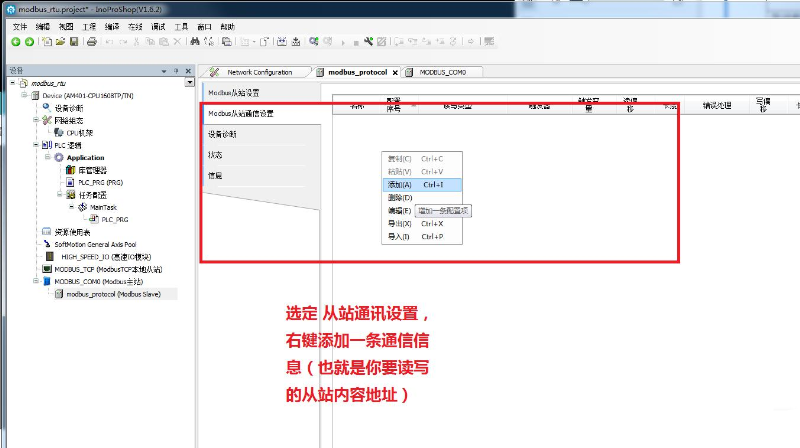Click the binoculars find icon

tap(195, 42)
